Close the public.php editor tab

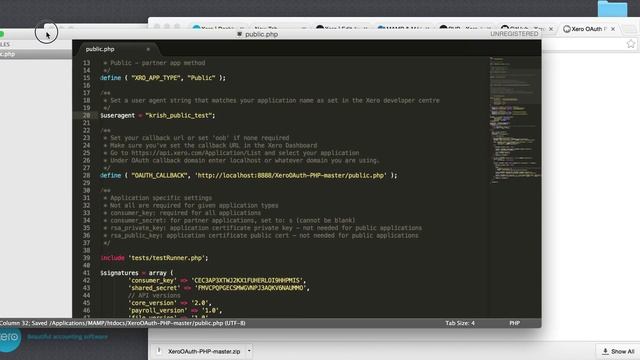pyautogui.click(x=148, y=49)
